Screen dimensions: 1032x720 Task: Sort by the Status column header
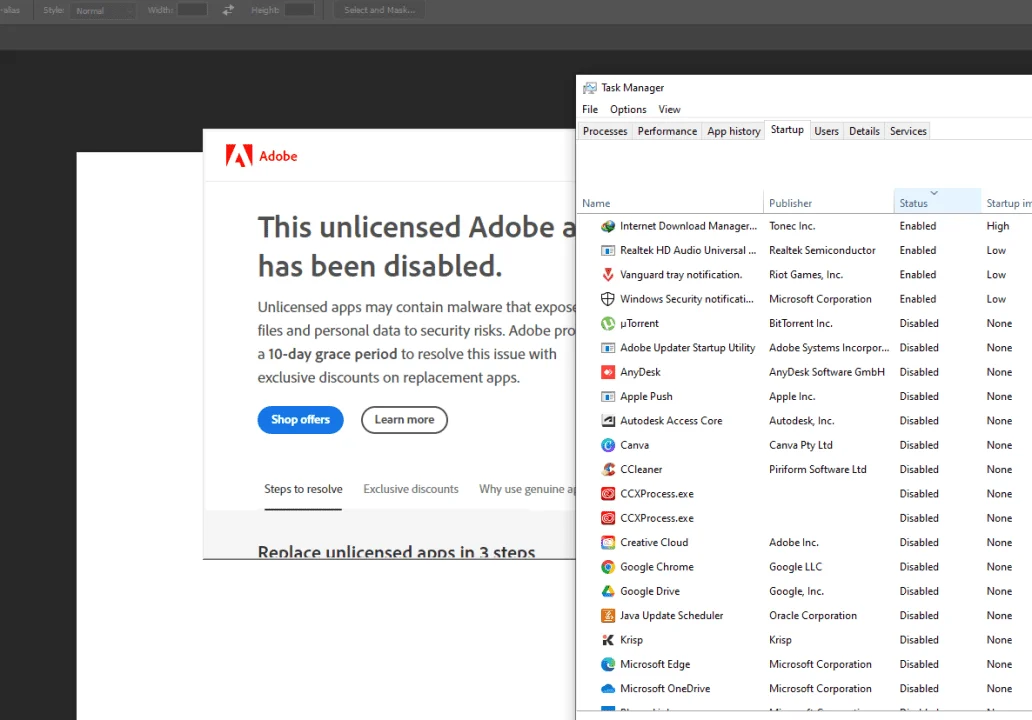[937, 201]
